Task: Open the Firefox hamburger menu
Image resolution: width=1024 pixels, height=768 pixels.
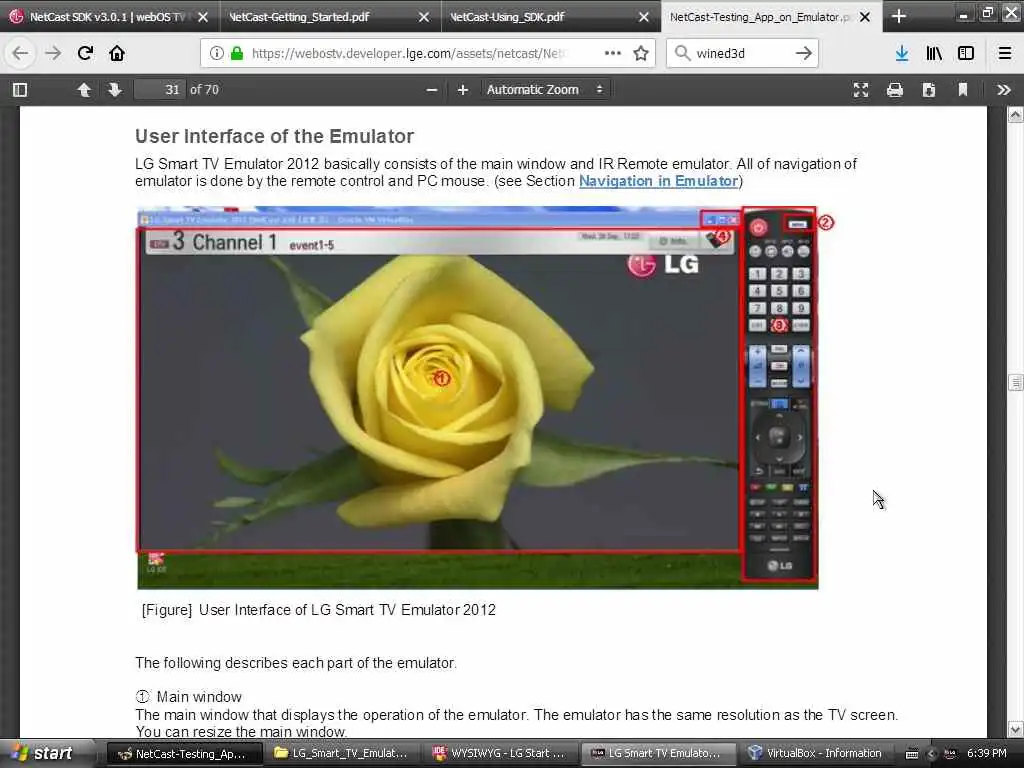Action: pyautogui.click(x=1005, y=54)
